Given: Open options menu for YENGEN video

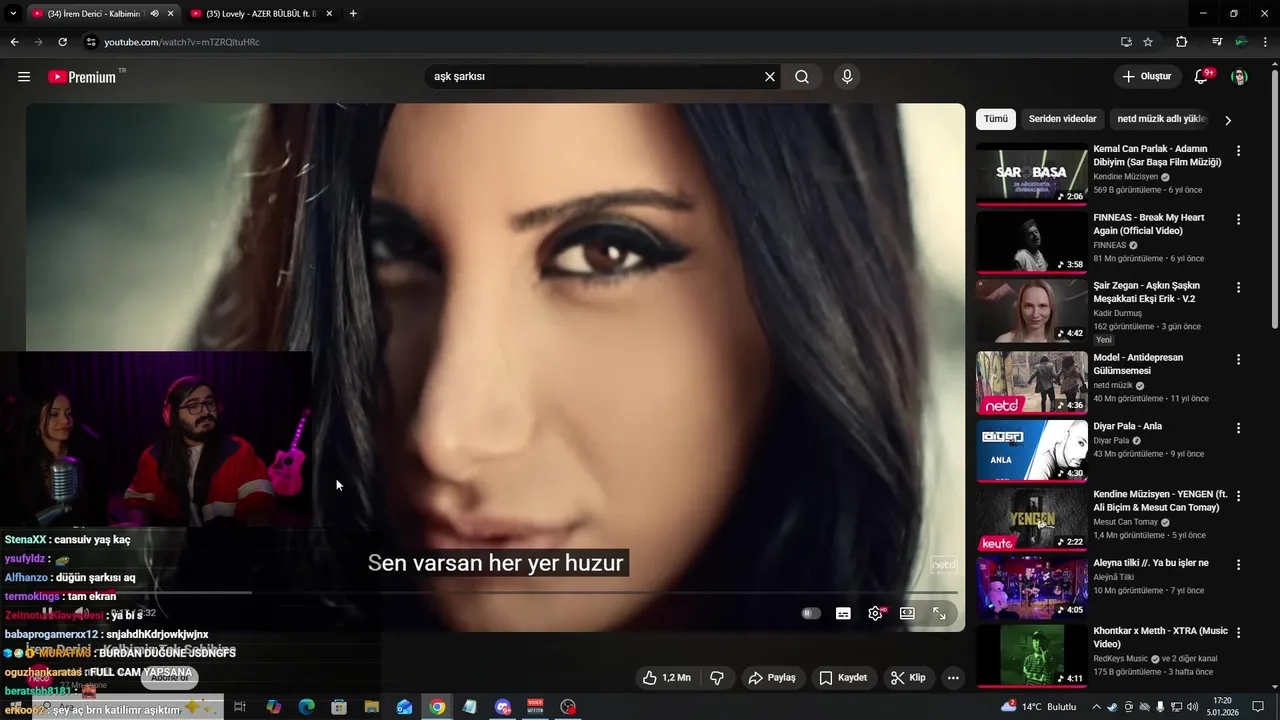Looking at the screenshot, I should pos(1239,495).
